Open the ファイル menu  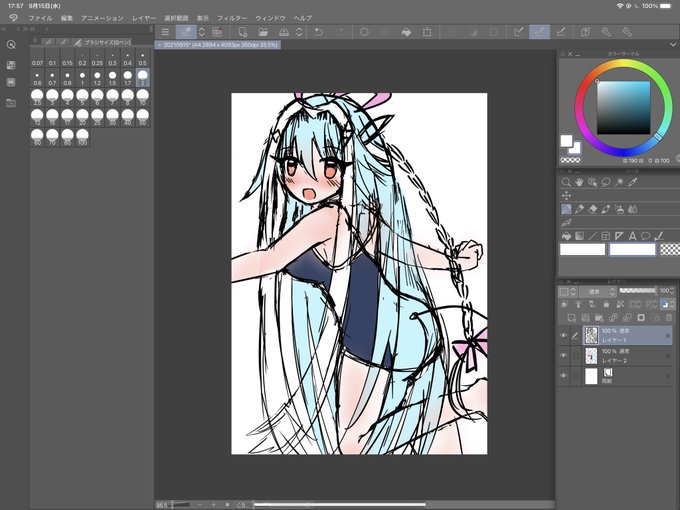click(40, 18)
